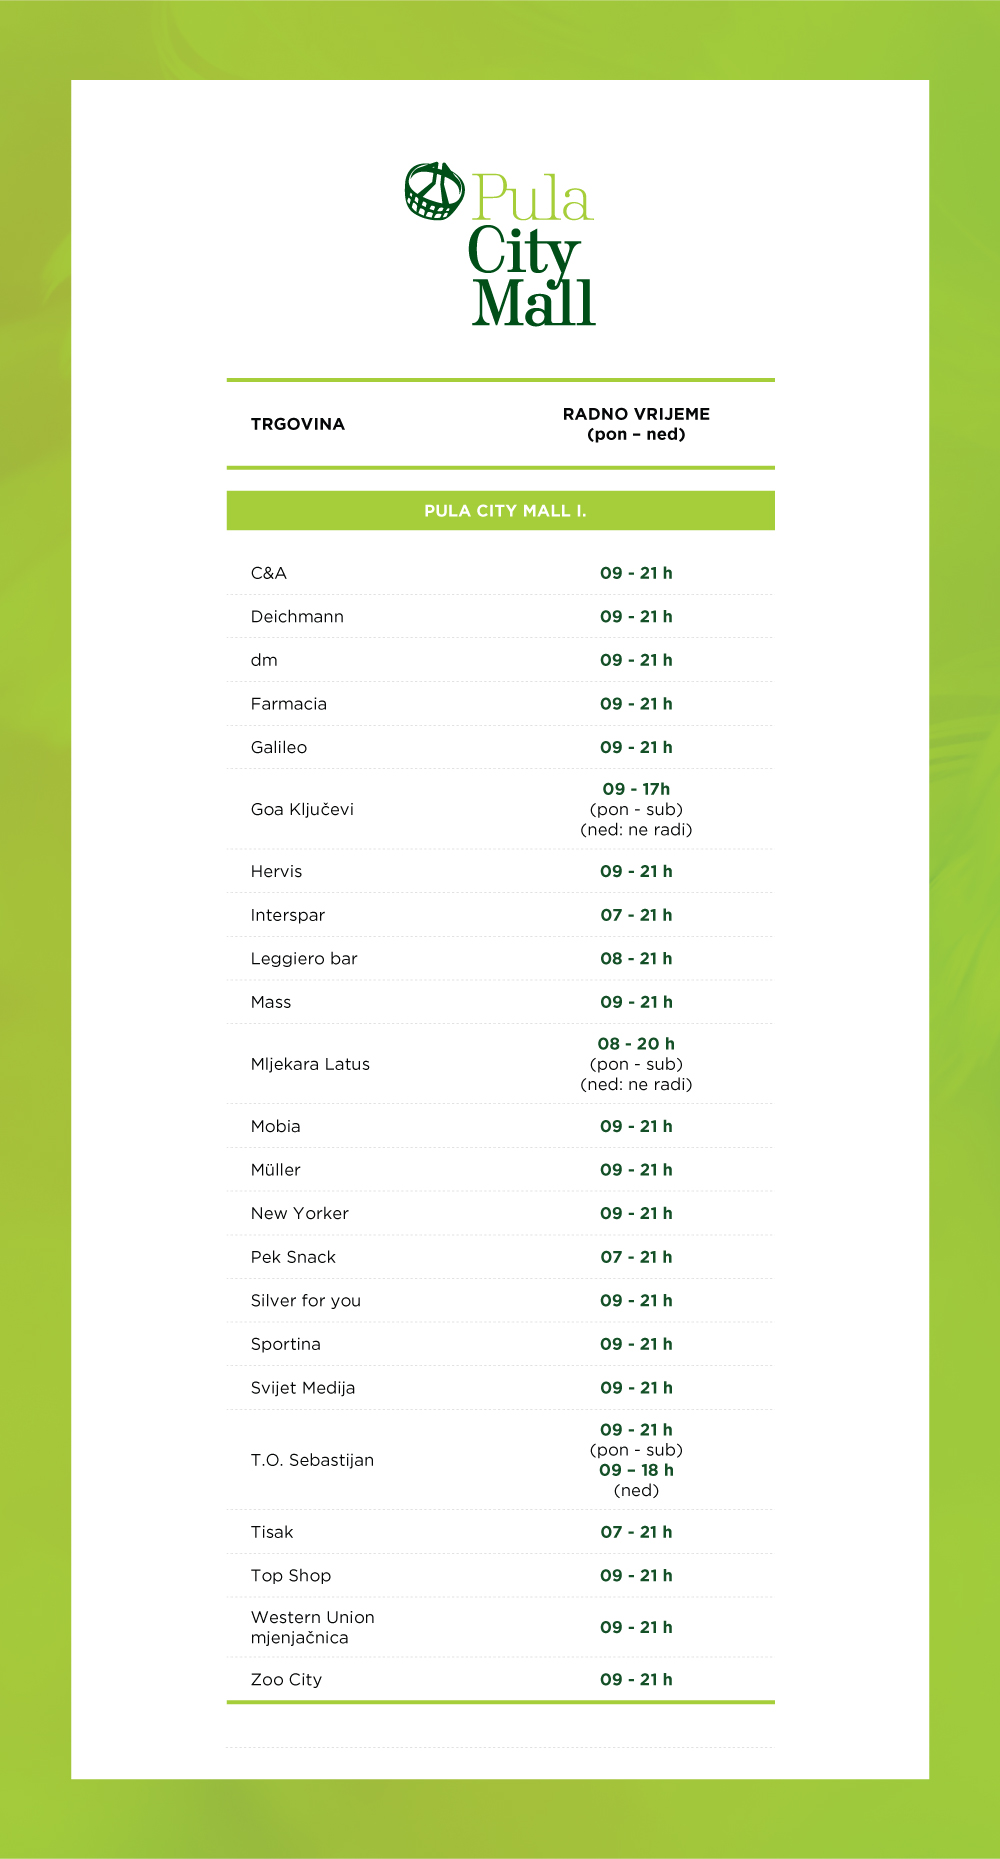
Task: Select the dm store name
Action: tap(264, 660)
